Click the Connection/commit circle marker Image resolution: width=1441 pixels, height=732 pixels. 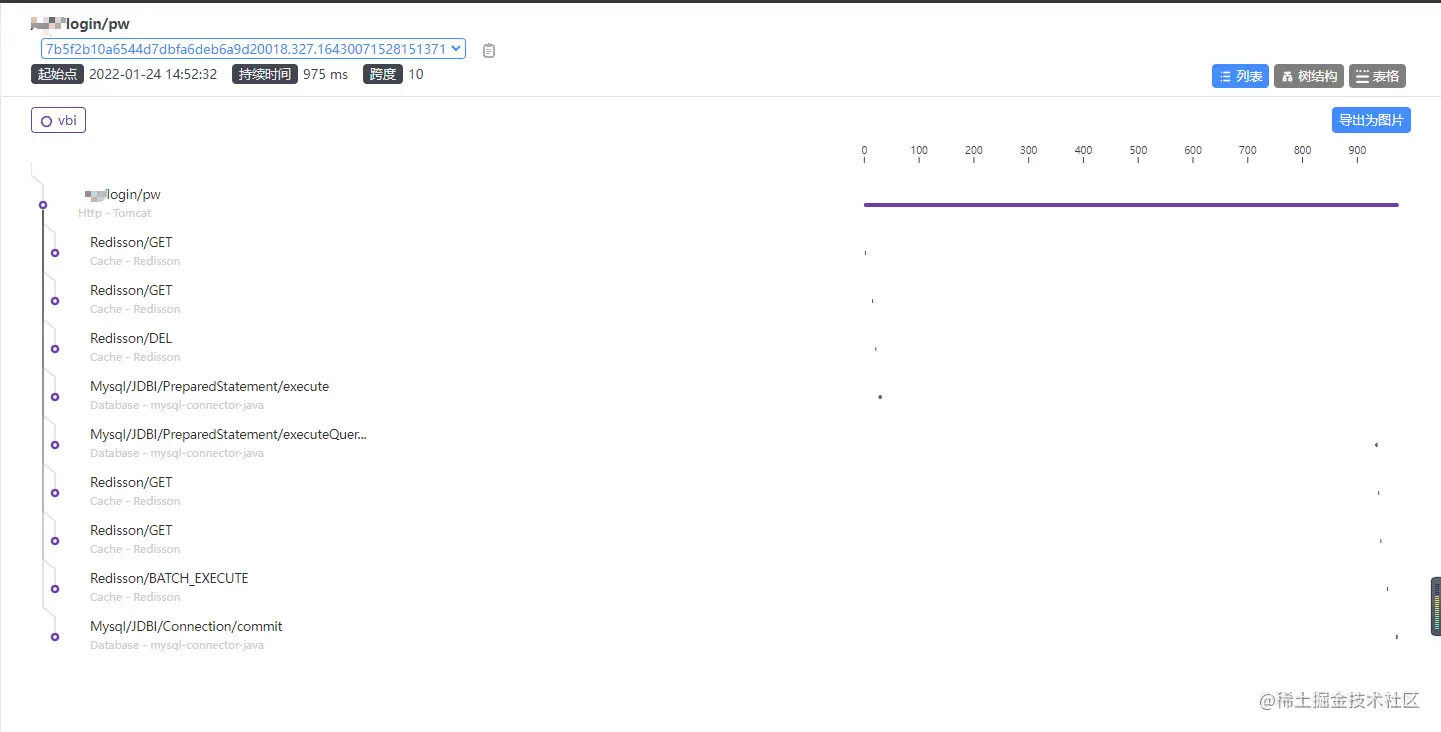pyautogui.click(x=55, y=637)
